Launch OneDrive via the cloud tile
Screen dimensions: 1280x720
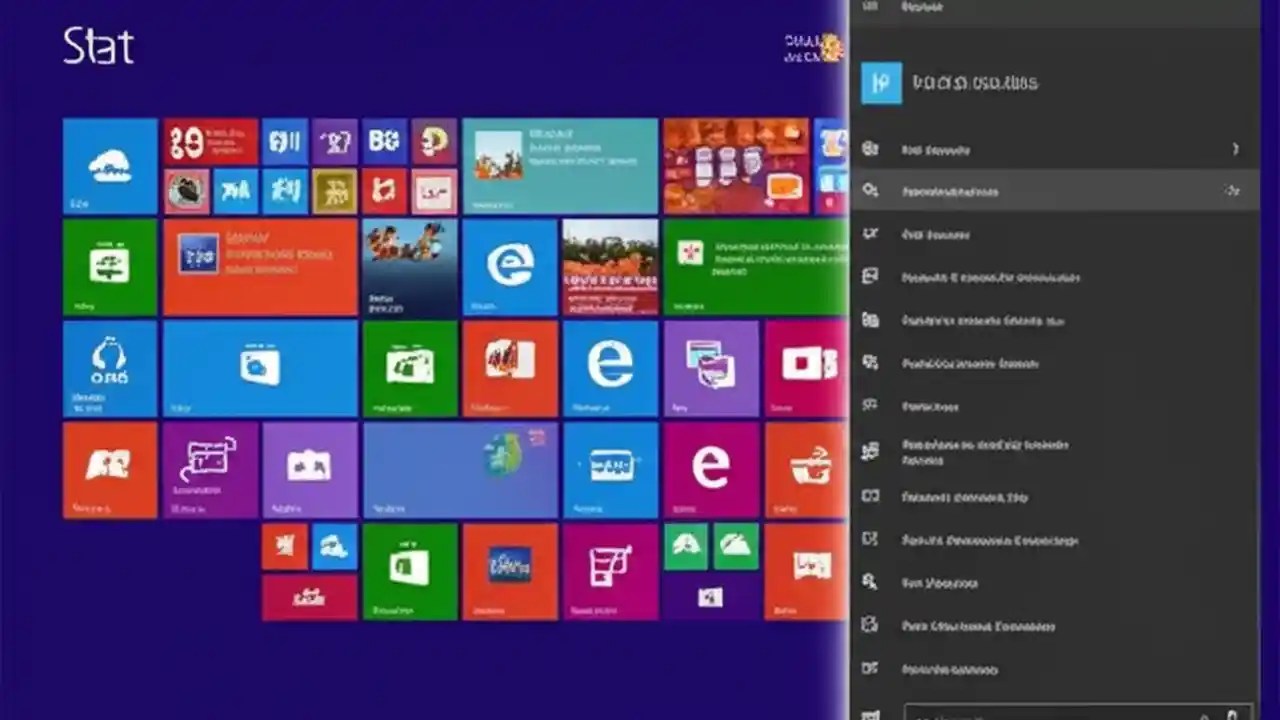pos(110,167)
